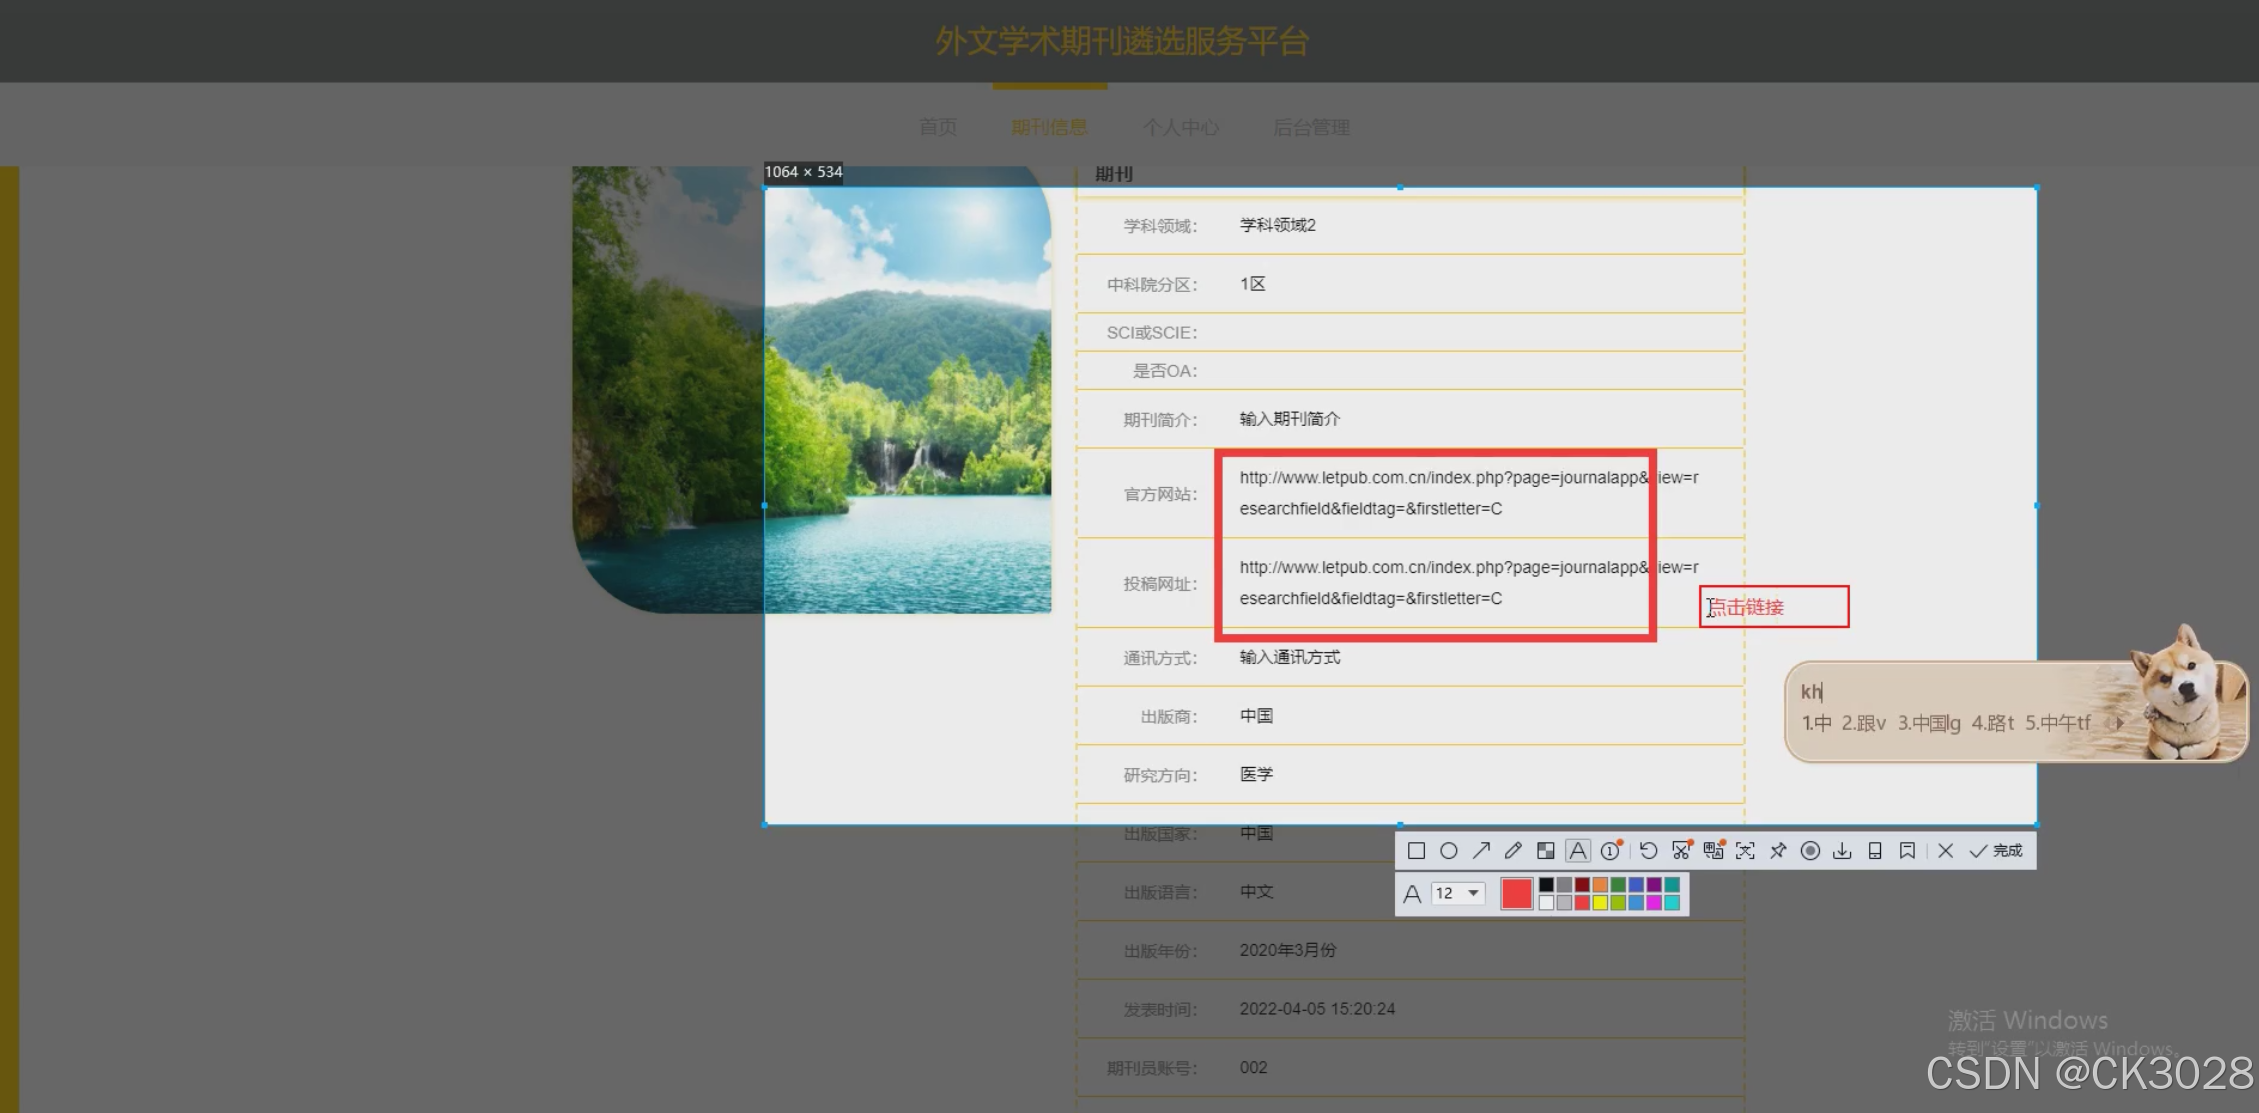Screen dimensions: 2259x1113
Task: Pick the blue color swatch
Action: point(1636,885)
